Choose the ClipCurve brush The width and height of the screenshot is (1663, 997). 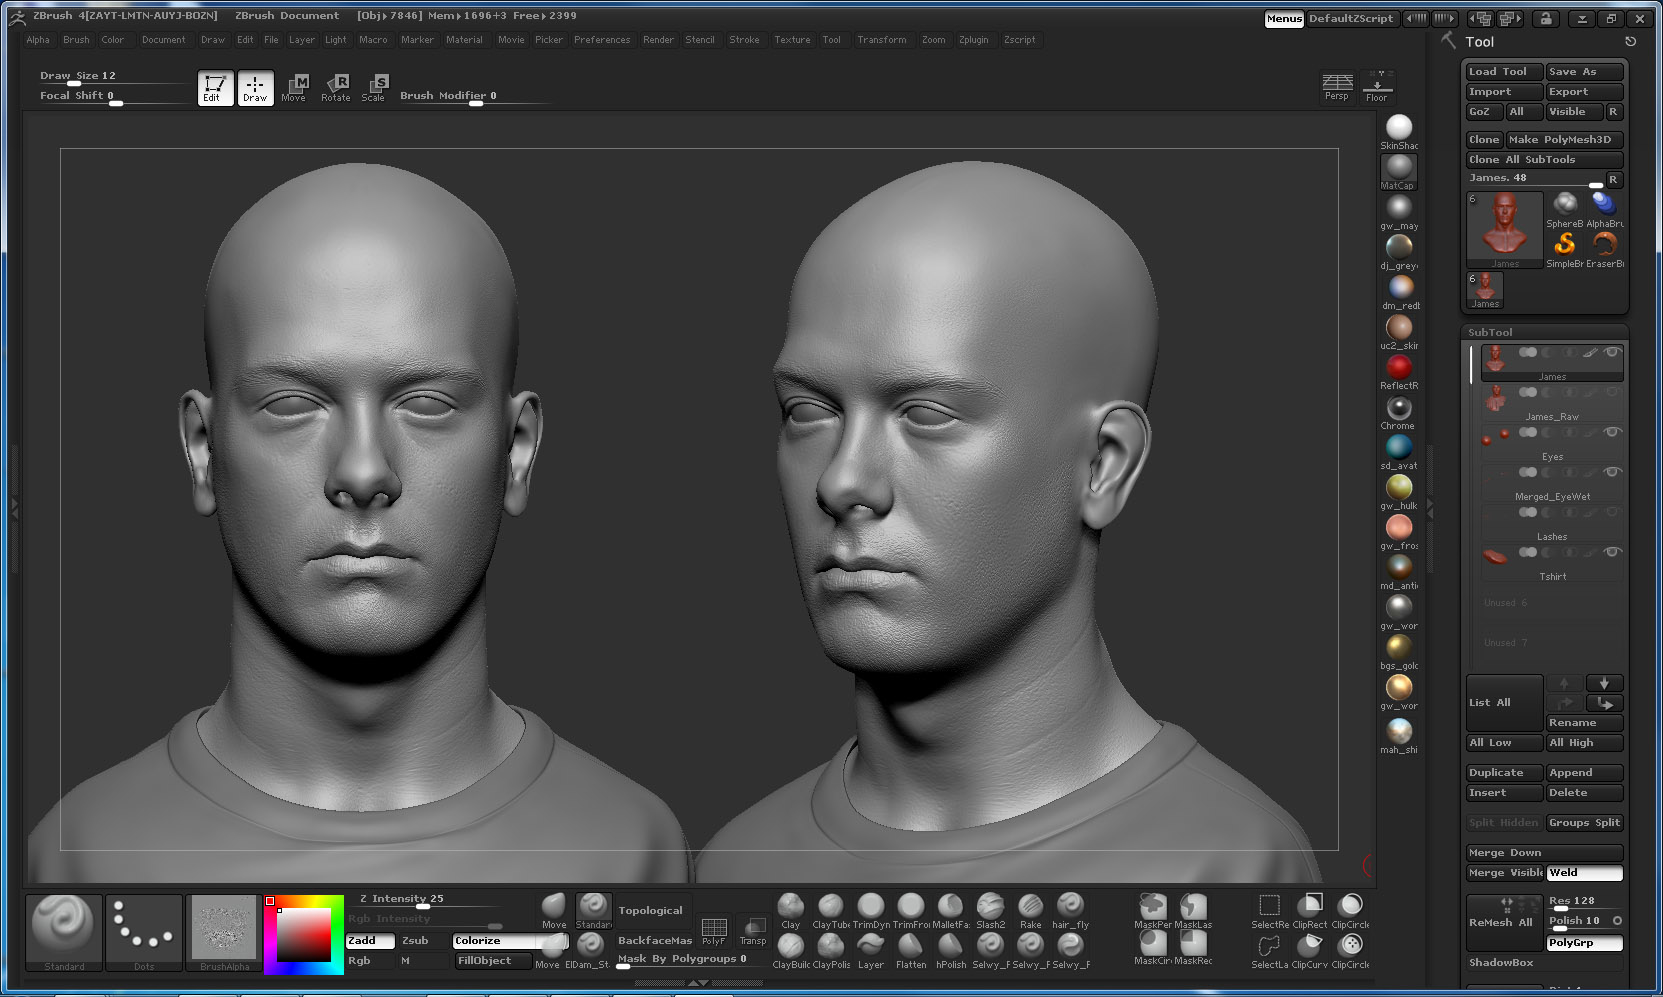pos(1310,948)
